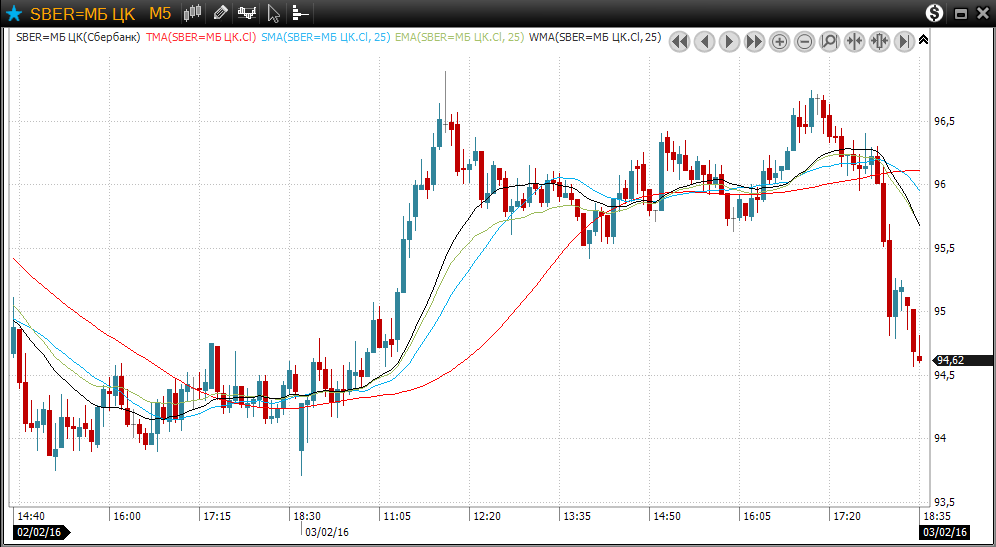Collapse the navigation toolbar with double chevron

coord(923,40)
